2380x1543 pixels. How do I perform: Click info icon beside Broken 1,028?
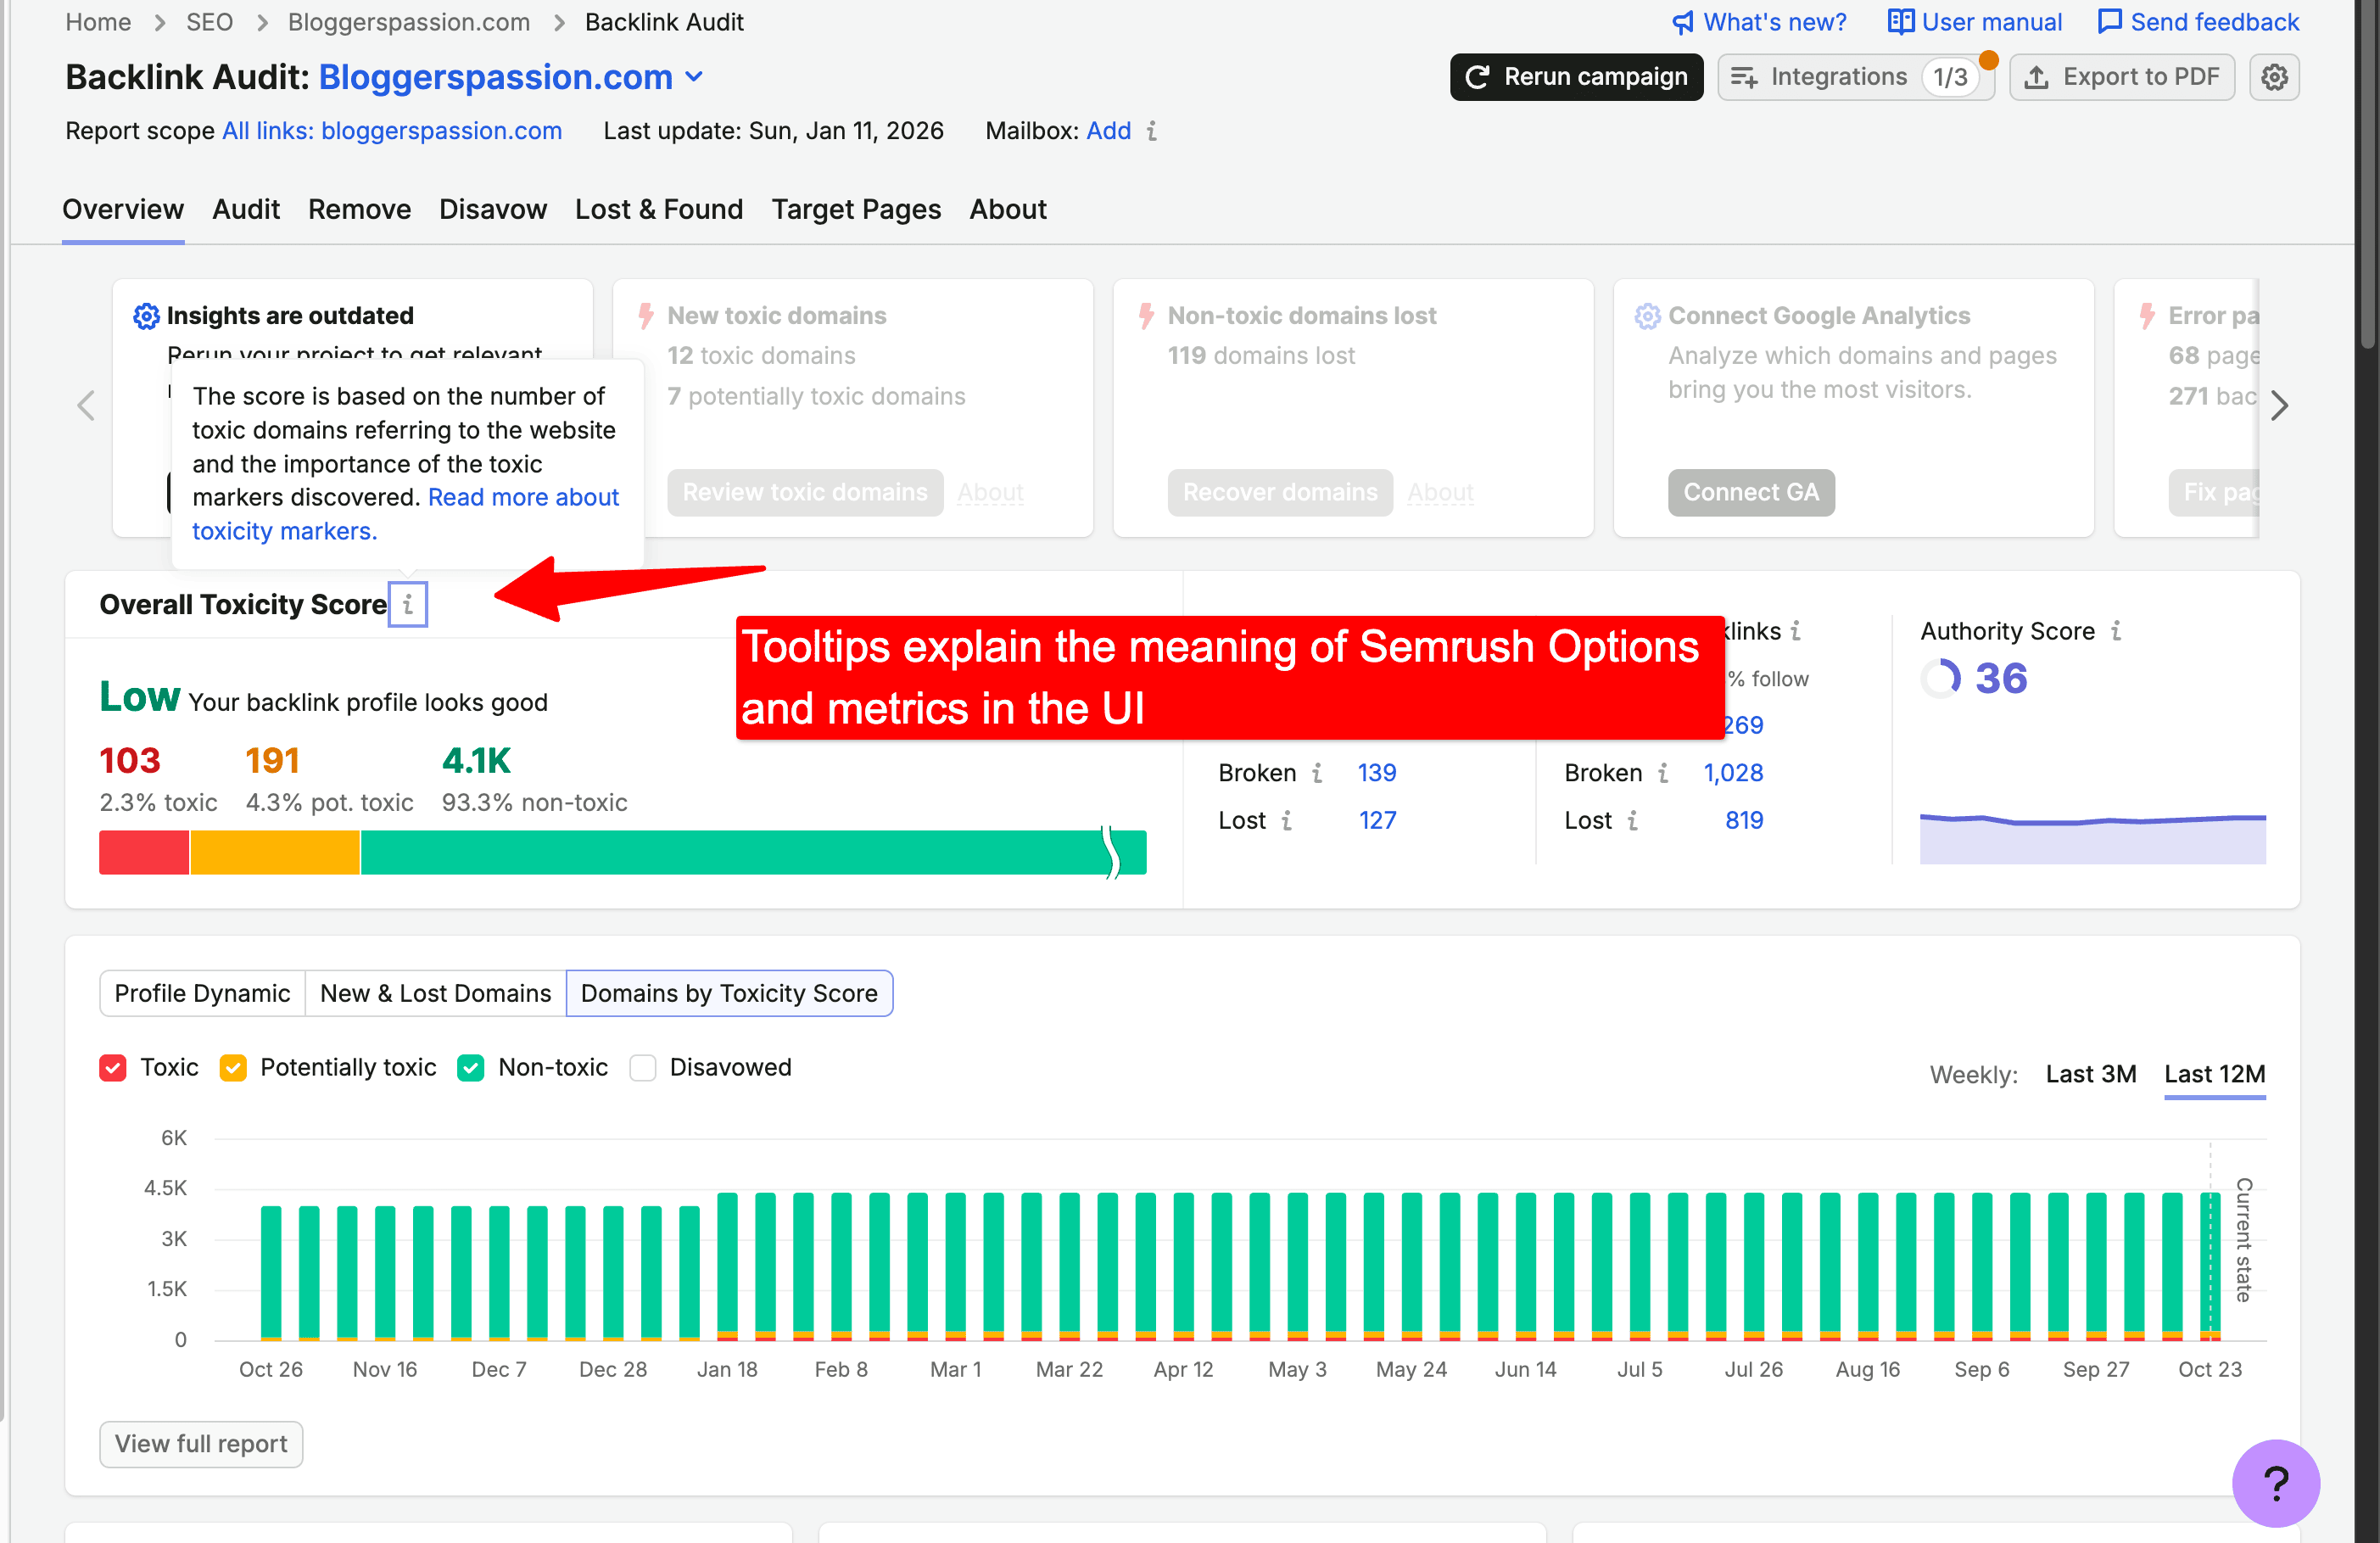(1663, 773)
